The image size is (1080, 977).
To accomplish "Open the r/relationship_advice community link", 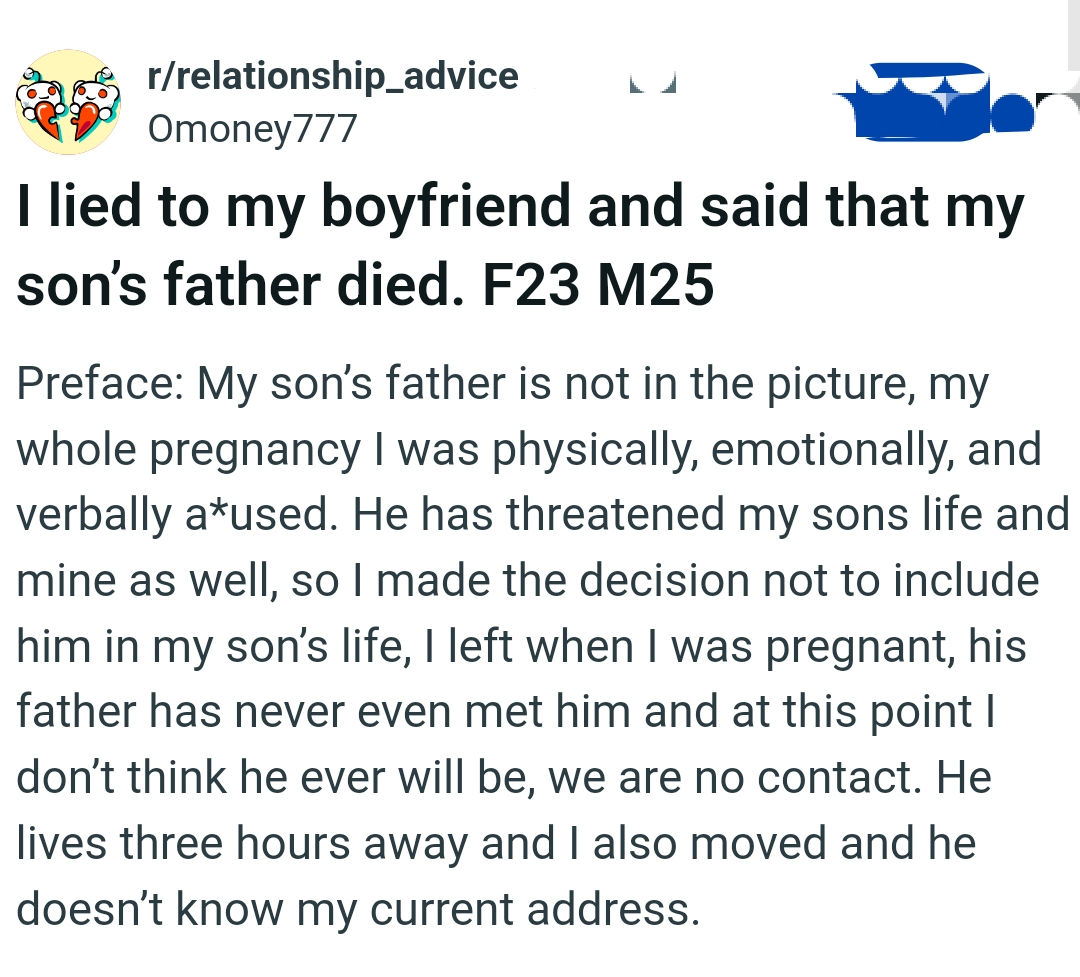I will 332,75.
